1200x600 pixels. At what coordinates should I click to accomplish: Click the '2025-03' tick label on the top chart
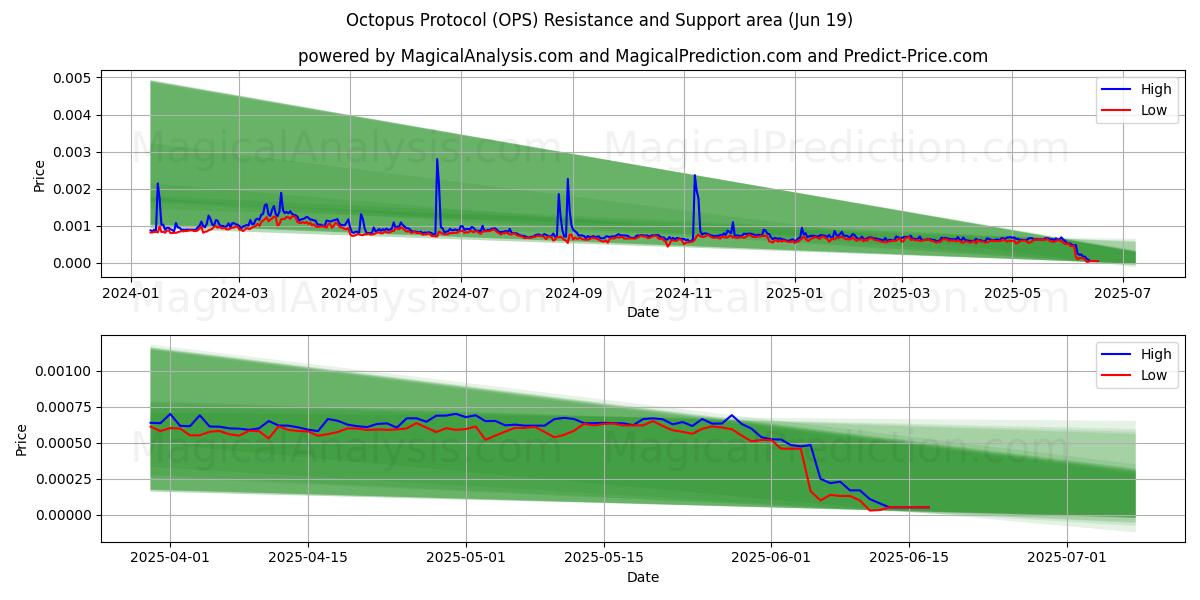(902, 294)
